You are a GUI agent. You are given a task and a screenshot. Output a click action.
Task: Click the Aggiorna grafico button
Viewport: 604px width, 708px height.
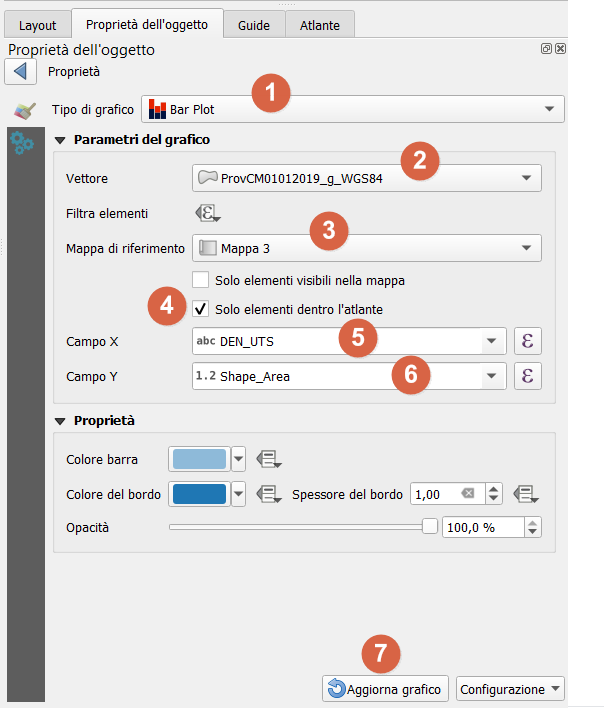(x=385, y=689)
